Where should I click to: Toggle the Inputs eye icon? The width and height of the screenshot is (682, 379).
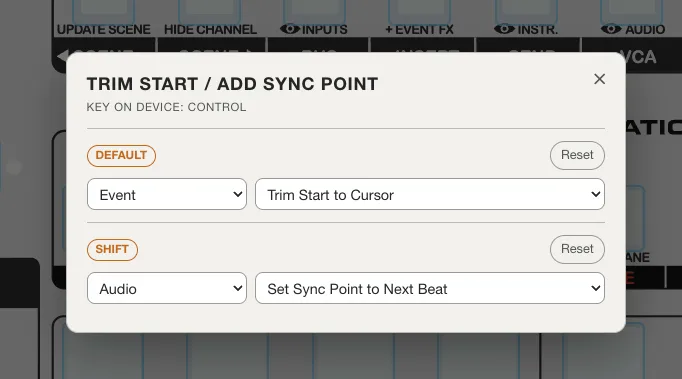[290, 29]
